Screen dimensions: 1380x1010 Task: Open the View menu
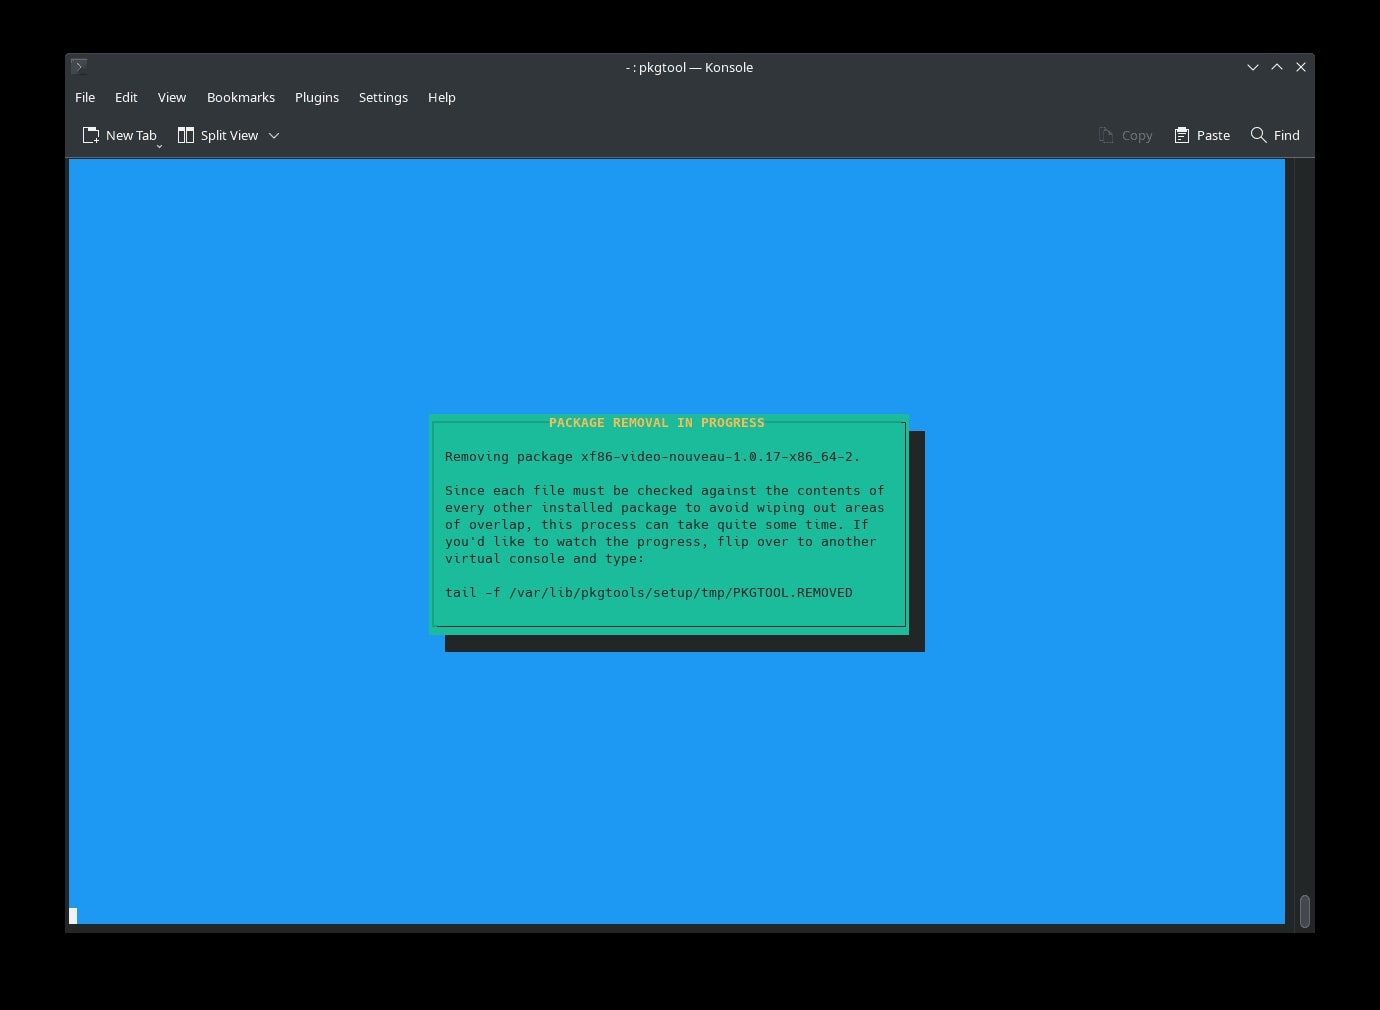click(172, 97)
